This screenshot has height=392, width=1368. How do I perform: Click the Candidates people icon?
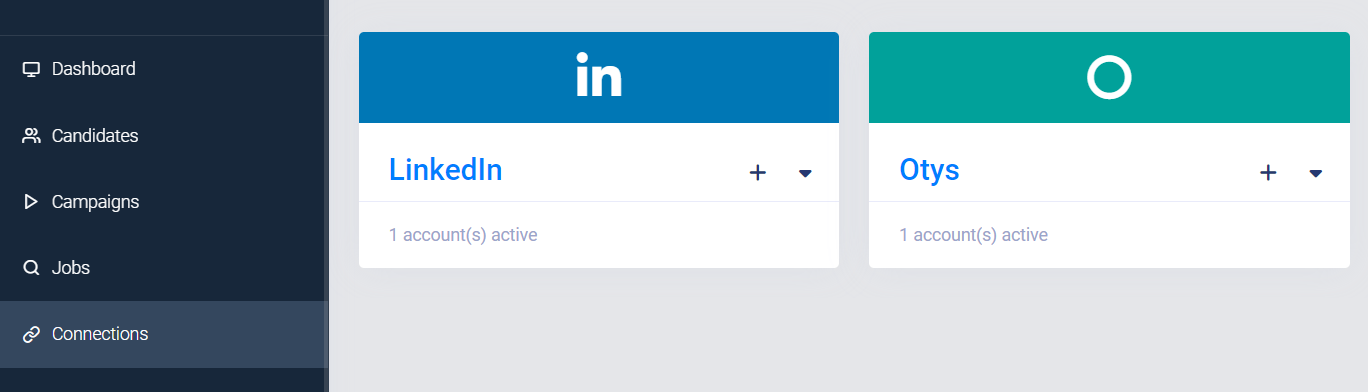[31, 135]
